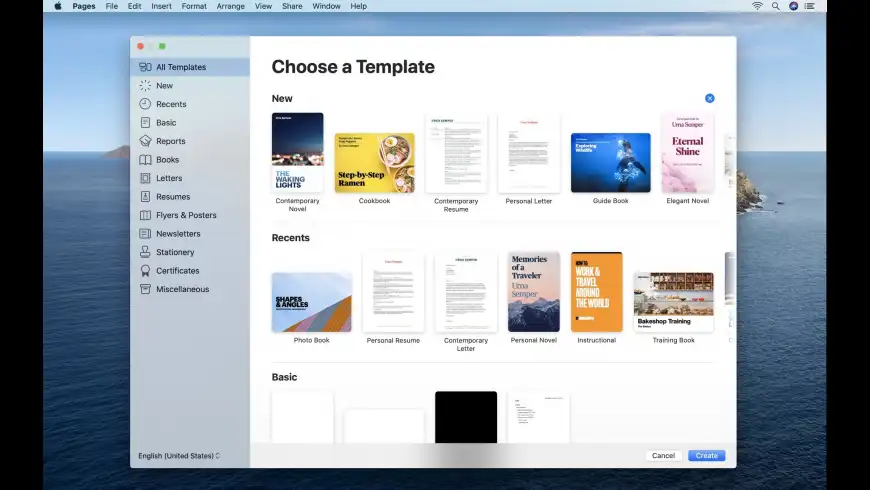The width and height of the screenshot is (870, 490).
Task: Open Spotlight search icon
Action: click(x=776, y=6)
